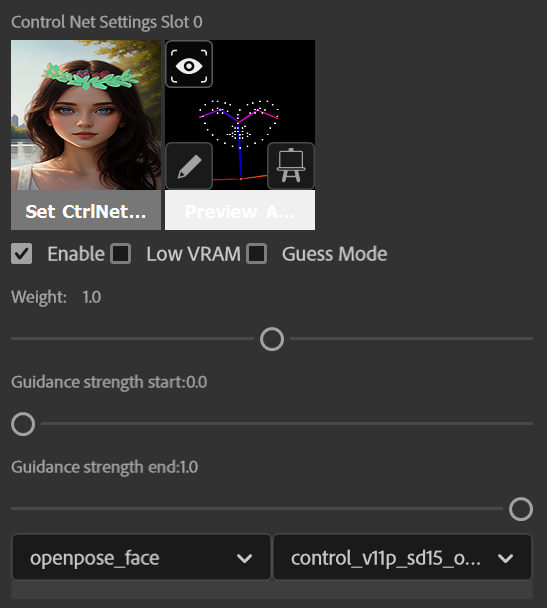Click the openpose skeleton preview image
The width and height of the screenshot is (547, 608).
click(x=240, y=115)
